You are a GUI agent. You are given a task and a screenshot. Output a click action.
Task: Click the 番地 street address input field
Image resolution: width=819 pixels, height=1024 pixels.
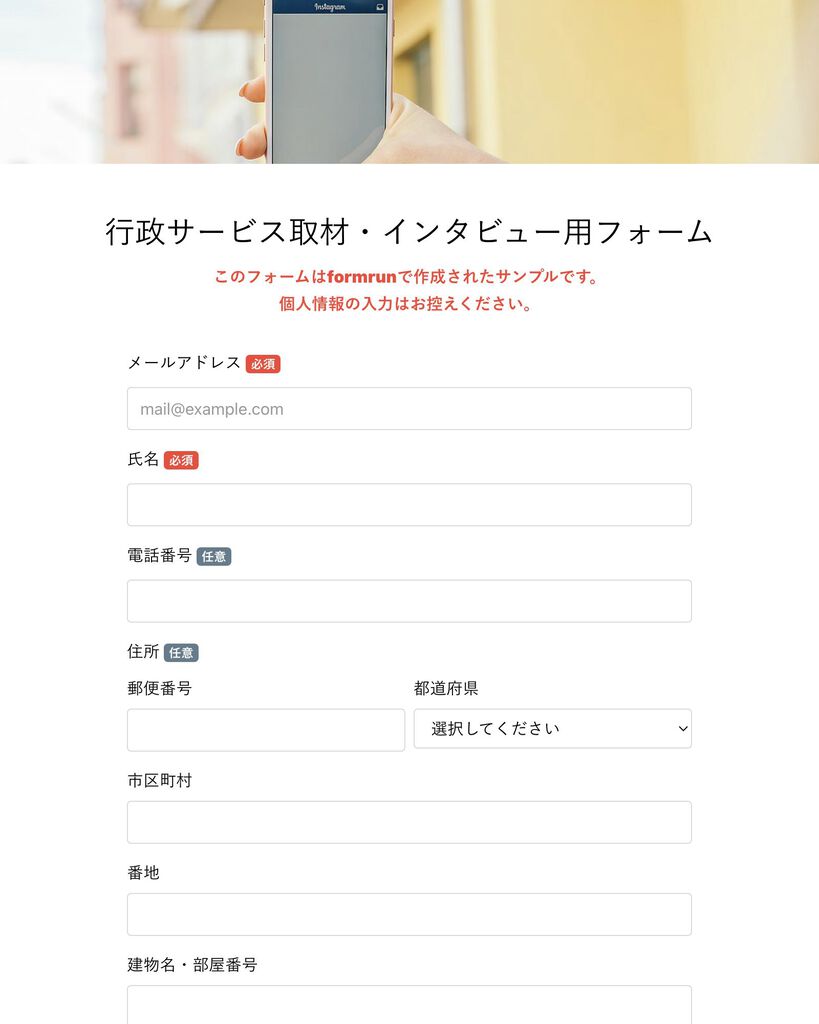[x=409, y=914]
